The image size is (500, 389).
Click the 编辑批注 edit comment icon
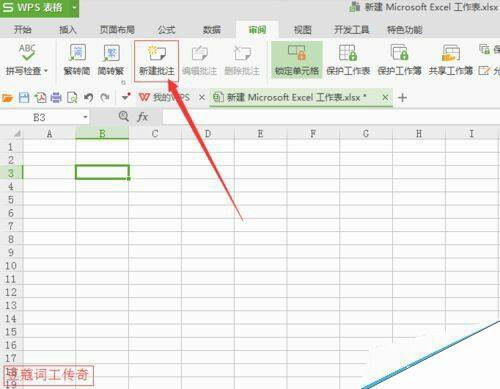click(199, 53)
